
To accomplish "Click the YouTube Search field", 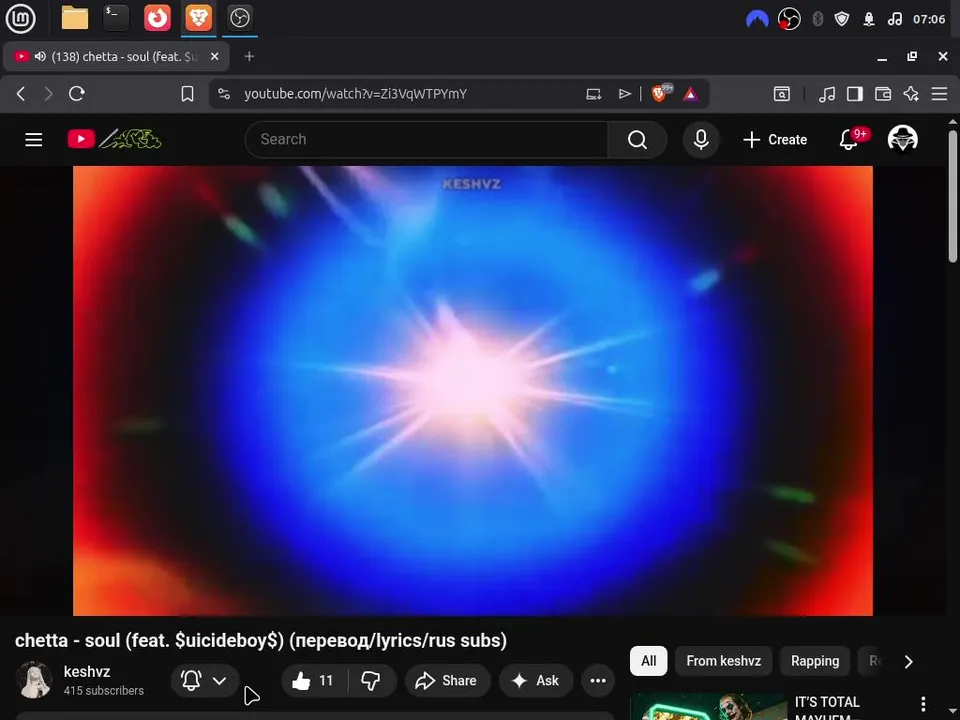I will pos(427,140).
